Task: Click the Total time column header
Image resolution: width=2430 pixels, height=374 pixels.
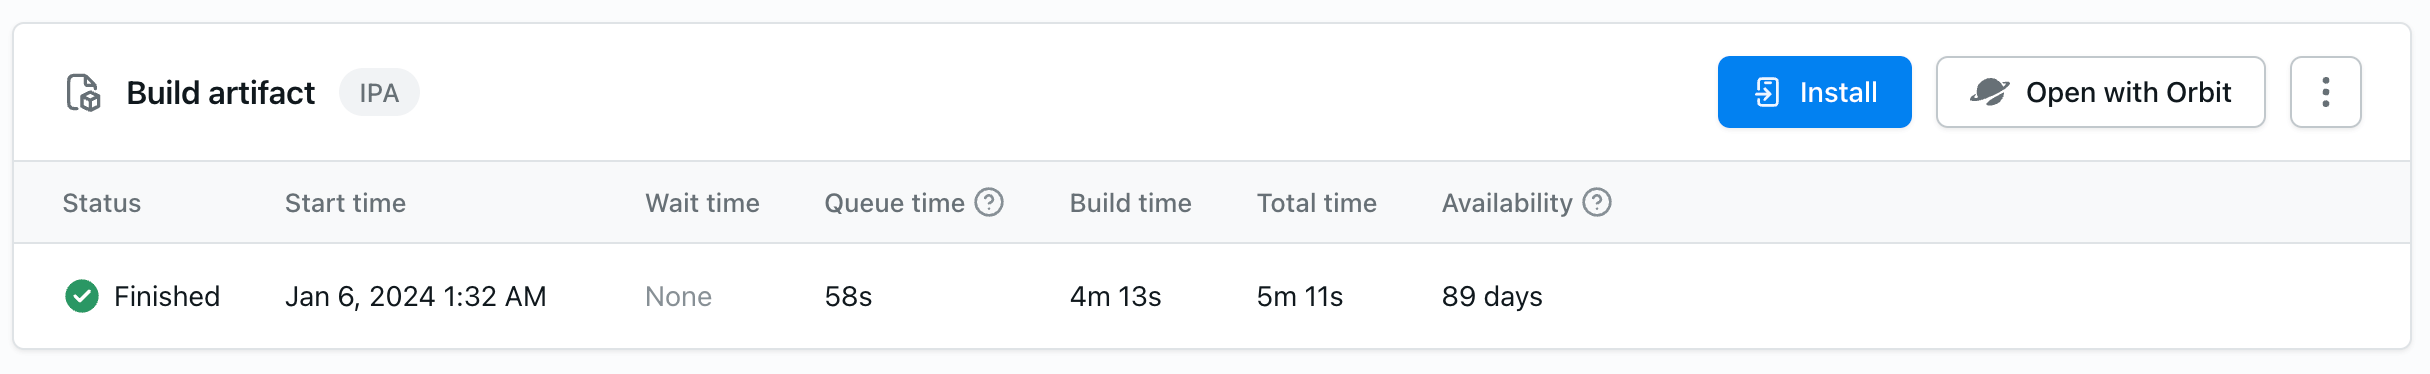Action: 1316,203
